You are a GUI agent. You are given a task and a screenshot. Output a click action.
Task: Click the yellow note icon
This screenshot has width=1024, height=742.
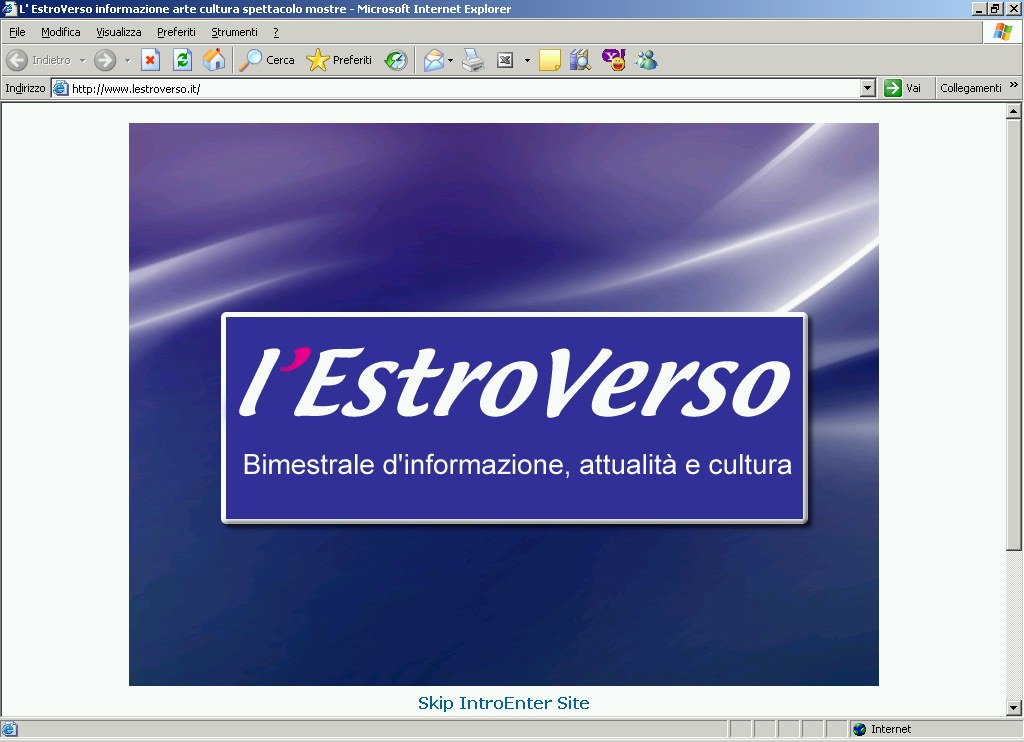pyautogui.click(x=549, y=60)
